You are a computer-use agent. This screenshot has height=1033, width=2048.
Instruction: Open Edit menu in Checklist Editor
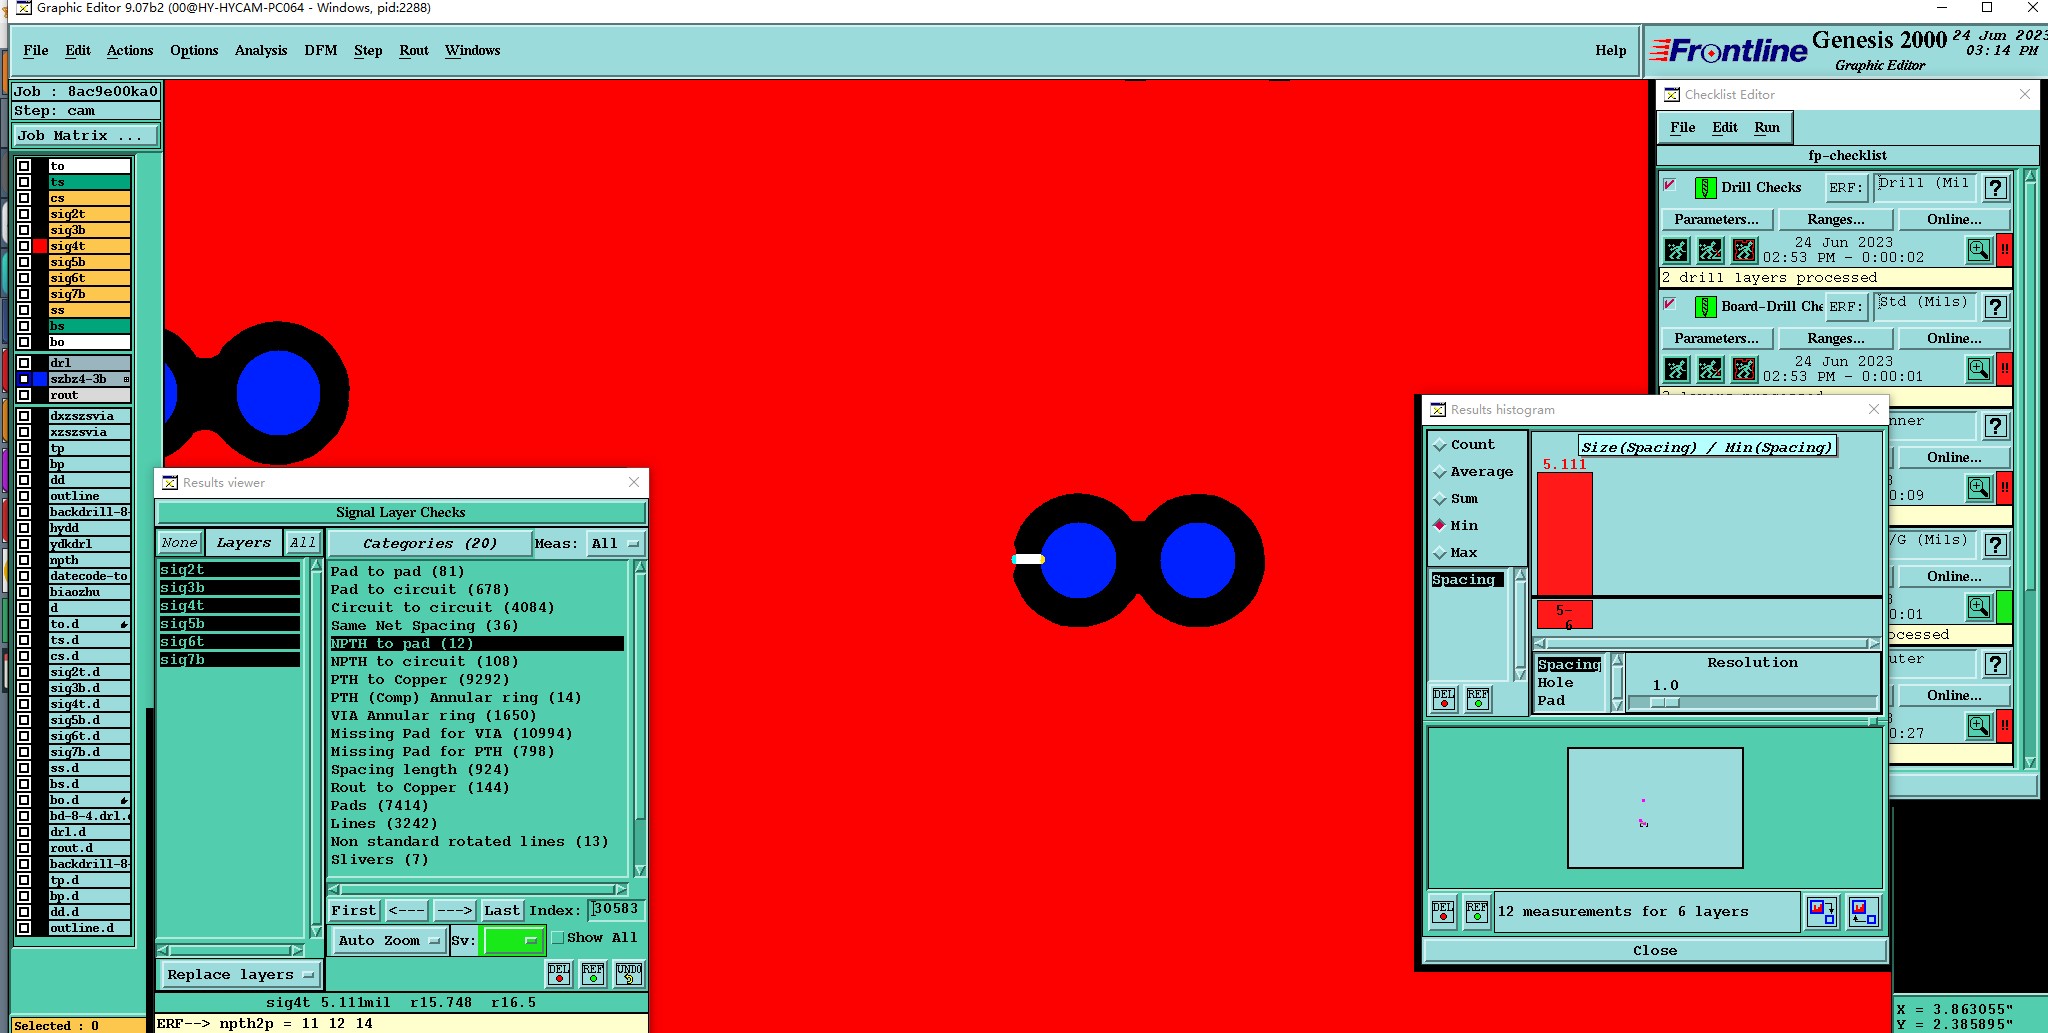(x=1725, y=127)
